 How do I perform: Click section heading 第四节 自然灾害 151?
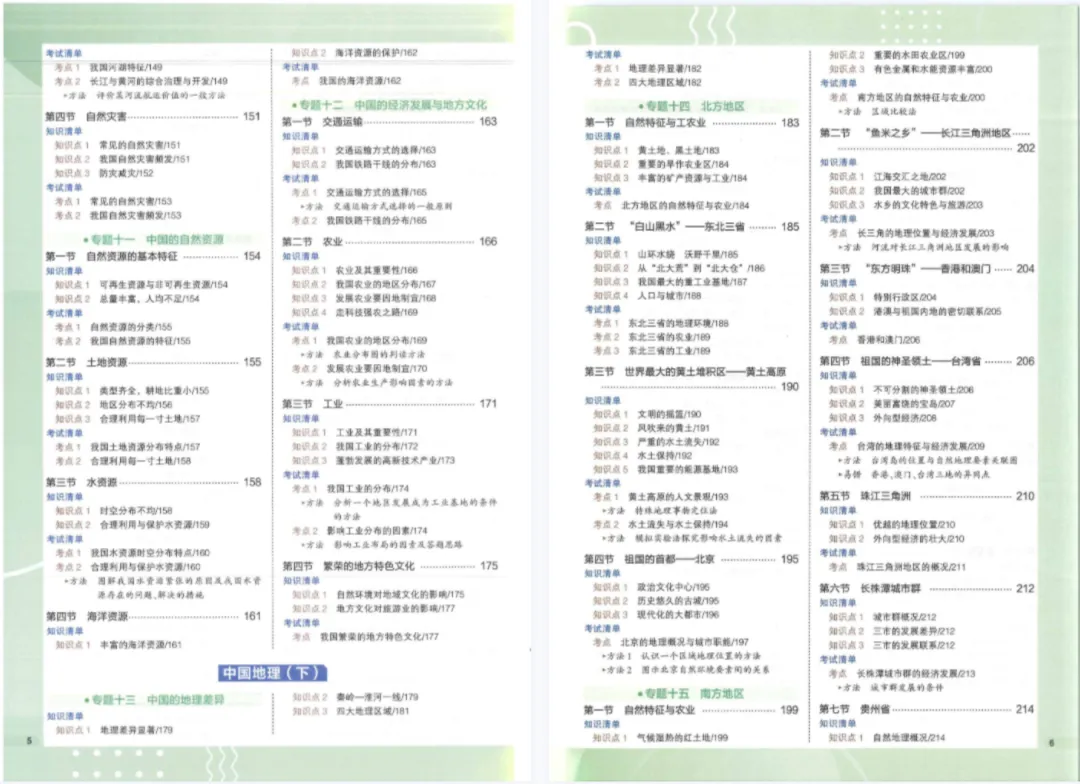(153, 116)
